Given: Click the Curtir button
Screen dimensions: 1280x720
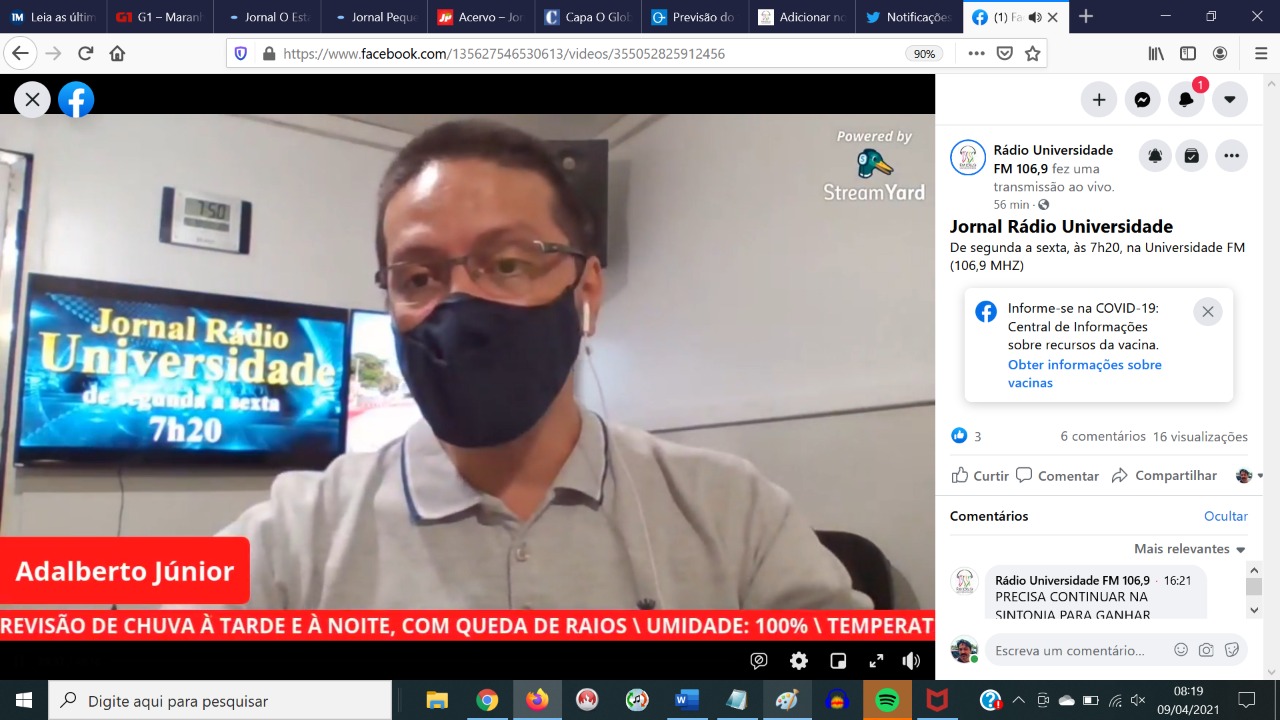Looking at the screenshot, I should (980, 476).
